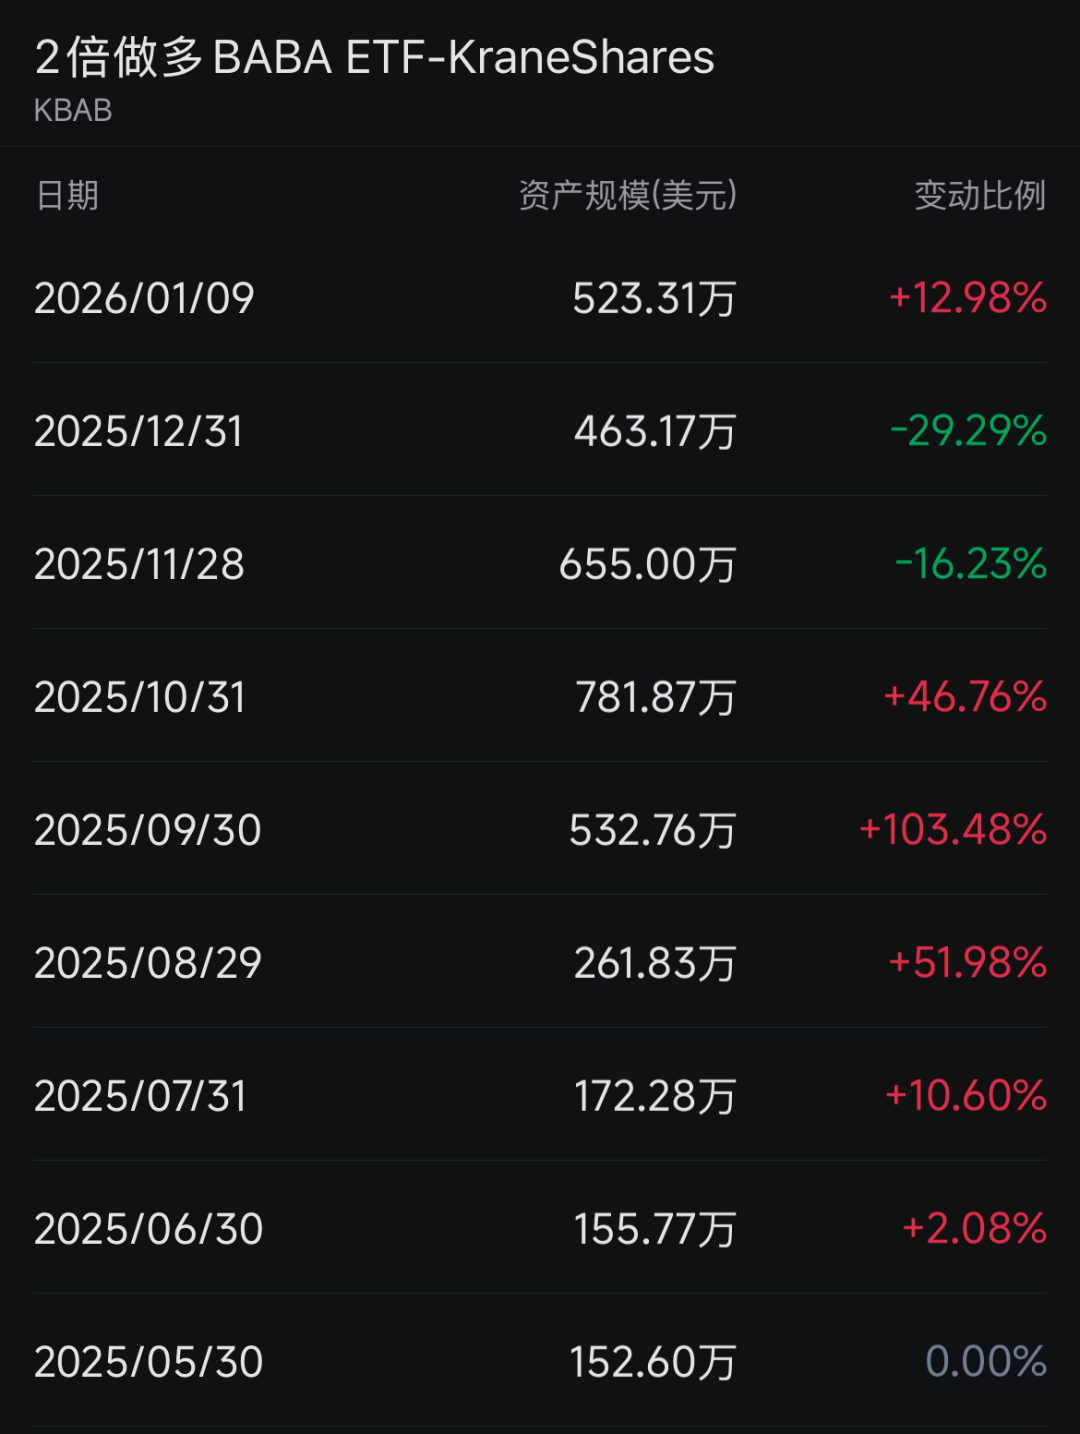Tap the 523.31万 asset value
The image size is (1080, 1434).
[x=654, y=299]
